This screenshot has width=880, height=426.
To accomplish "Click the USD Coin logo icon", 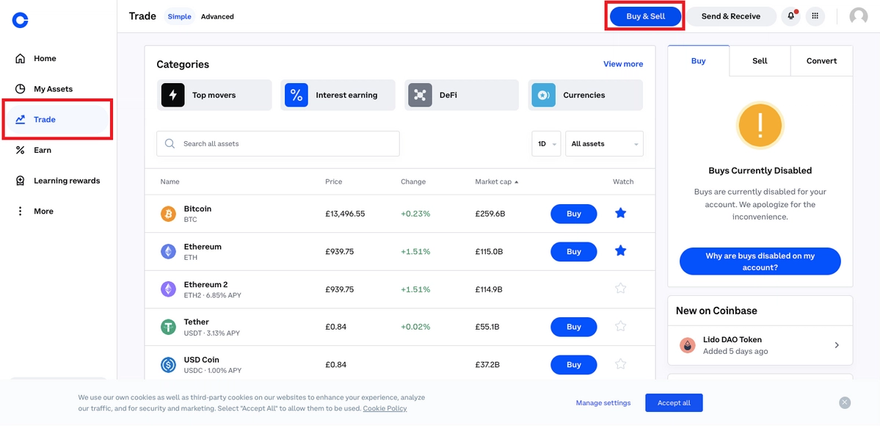I will [x=168, y=365].
